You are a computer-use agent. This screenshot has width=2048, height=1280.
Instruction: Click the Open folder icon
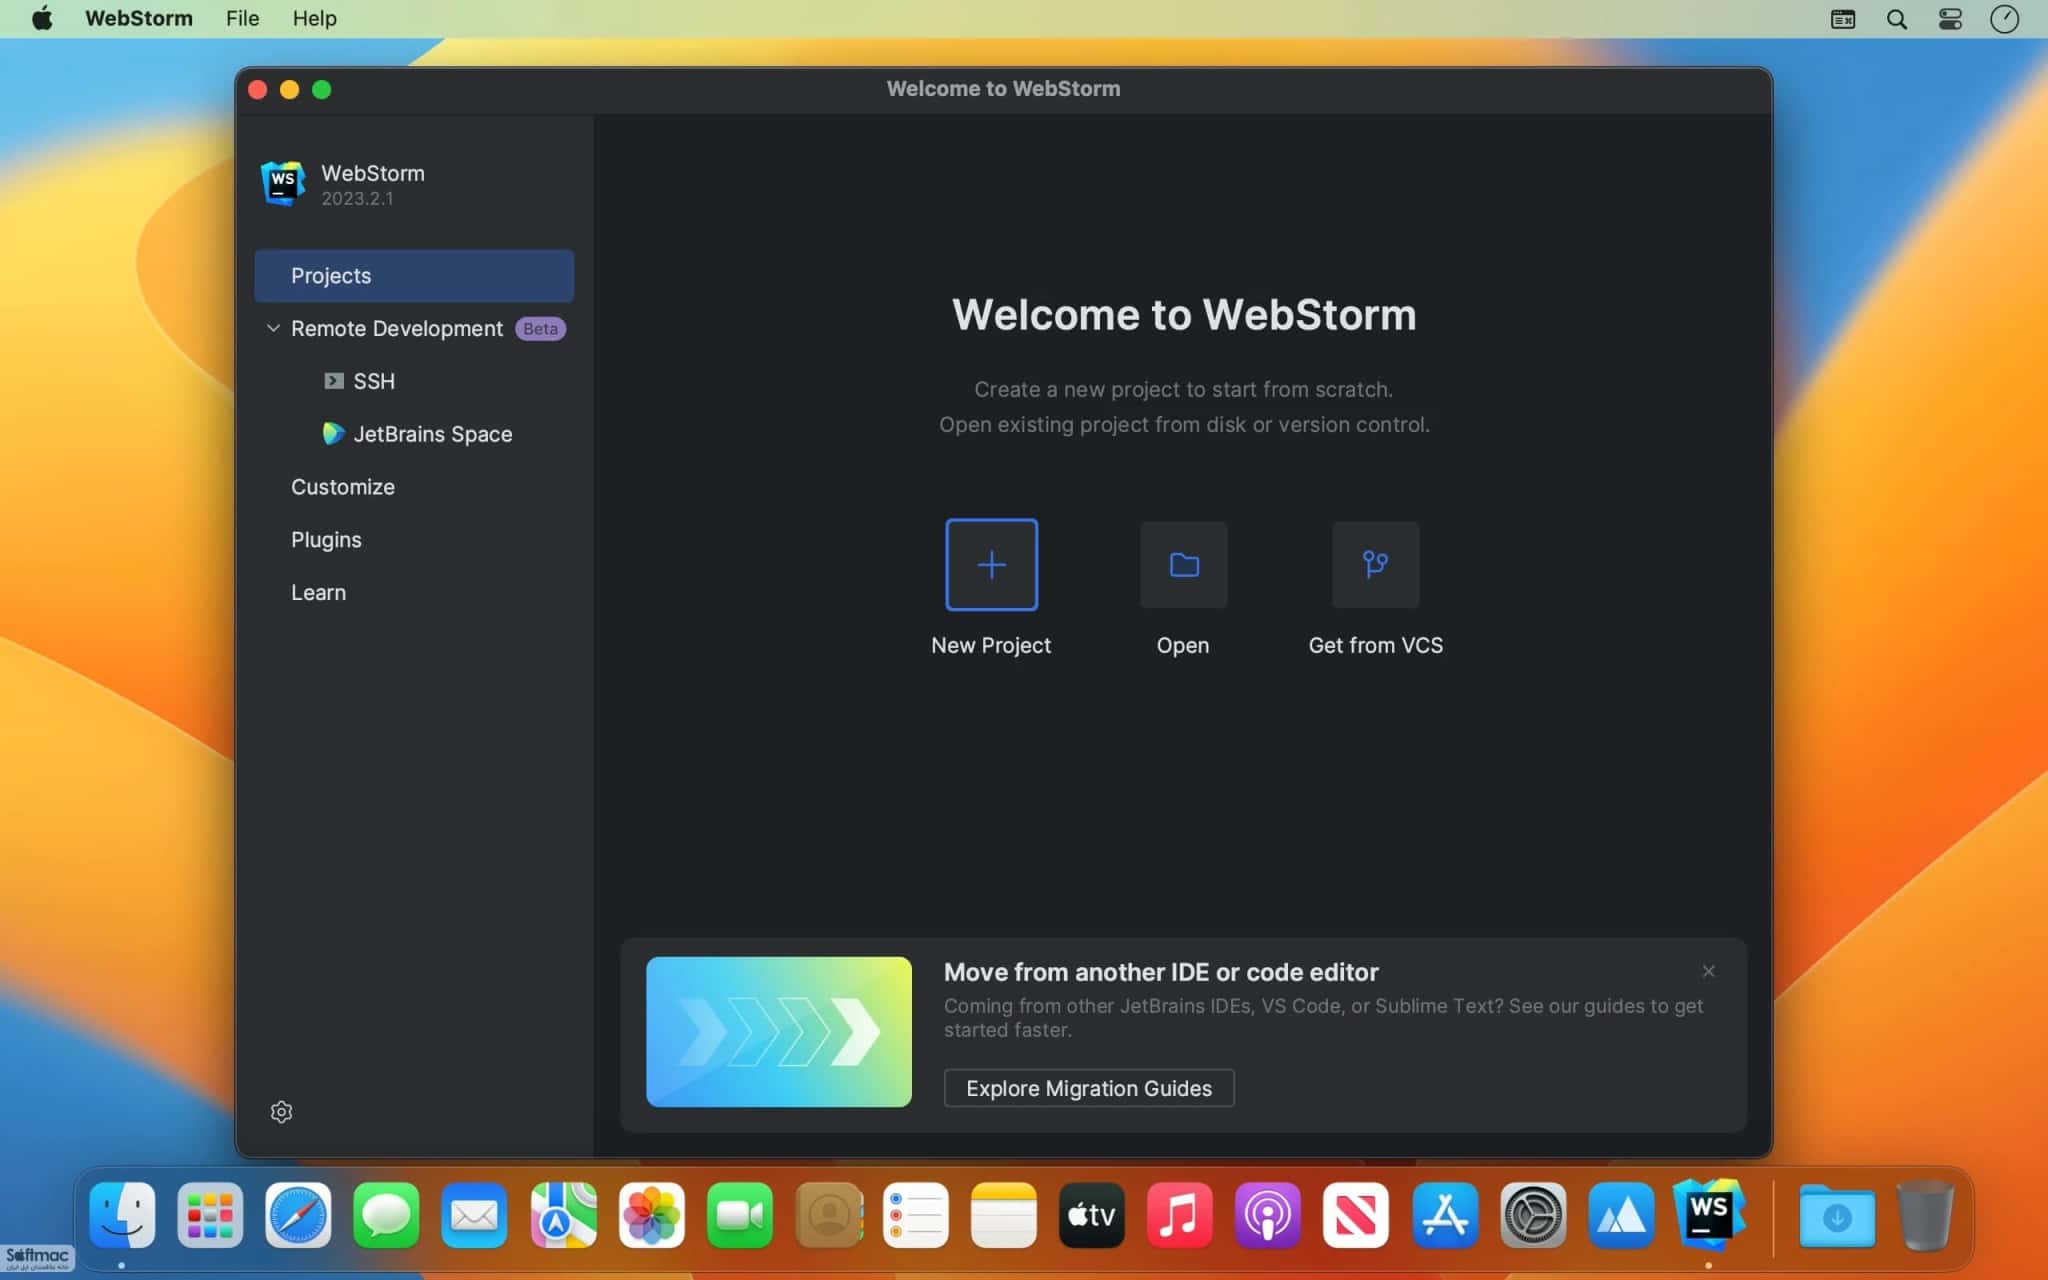[x=1183, y=564]
